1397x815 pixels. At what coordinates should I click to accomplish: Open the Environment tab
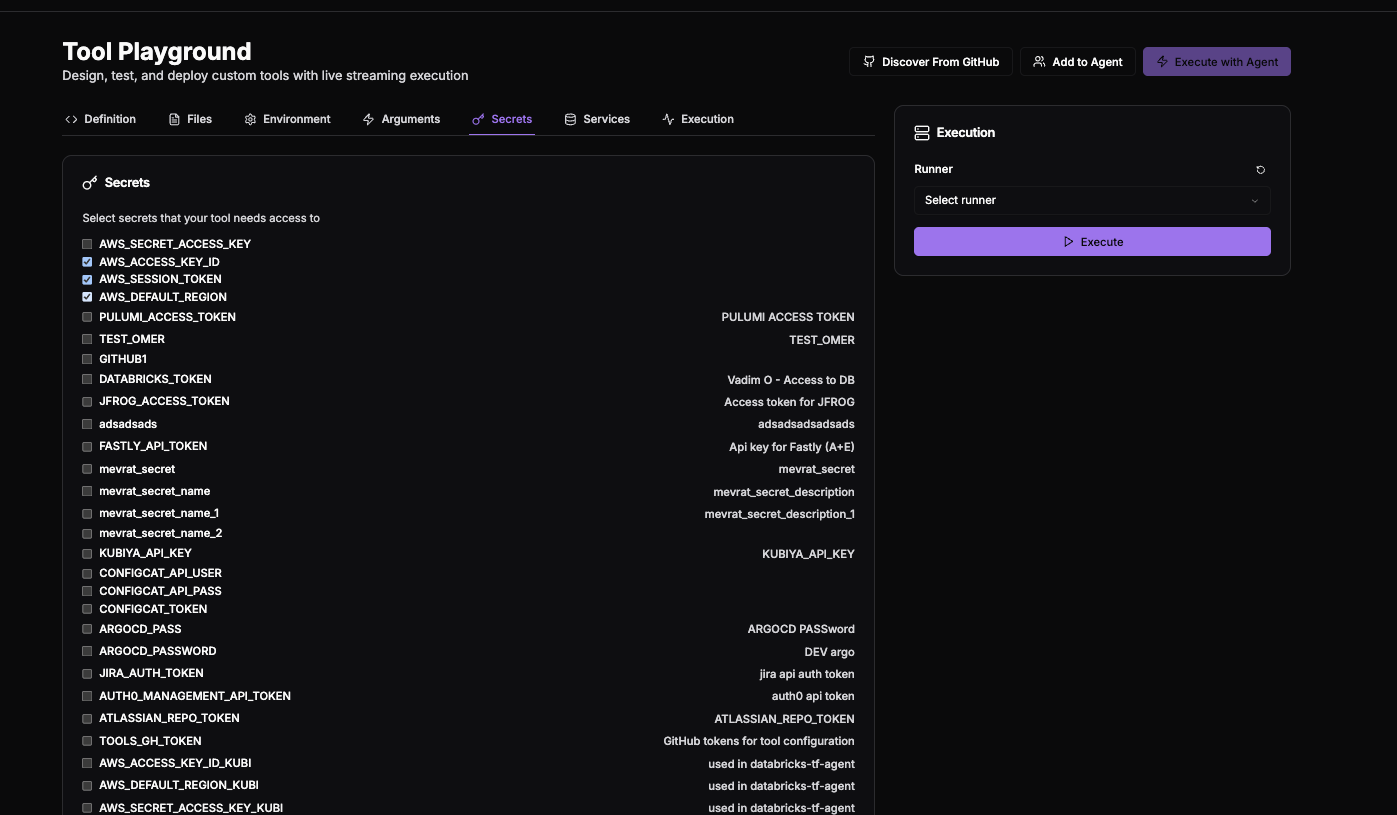pos(287,119)
